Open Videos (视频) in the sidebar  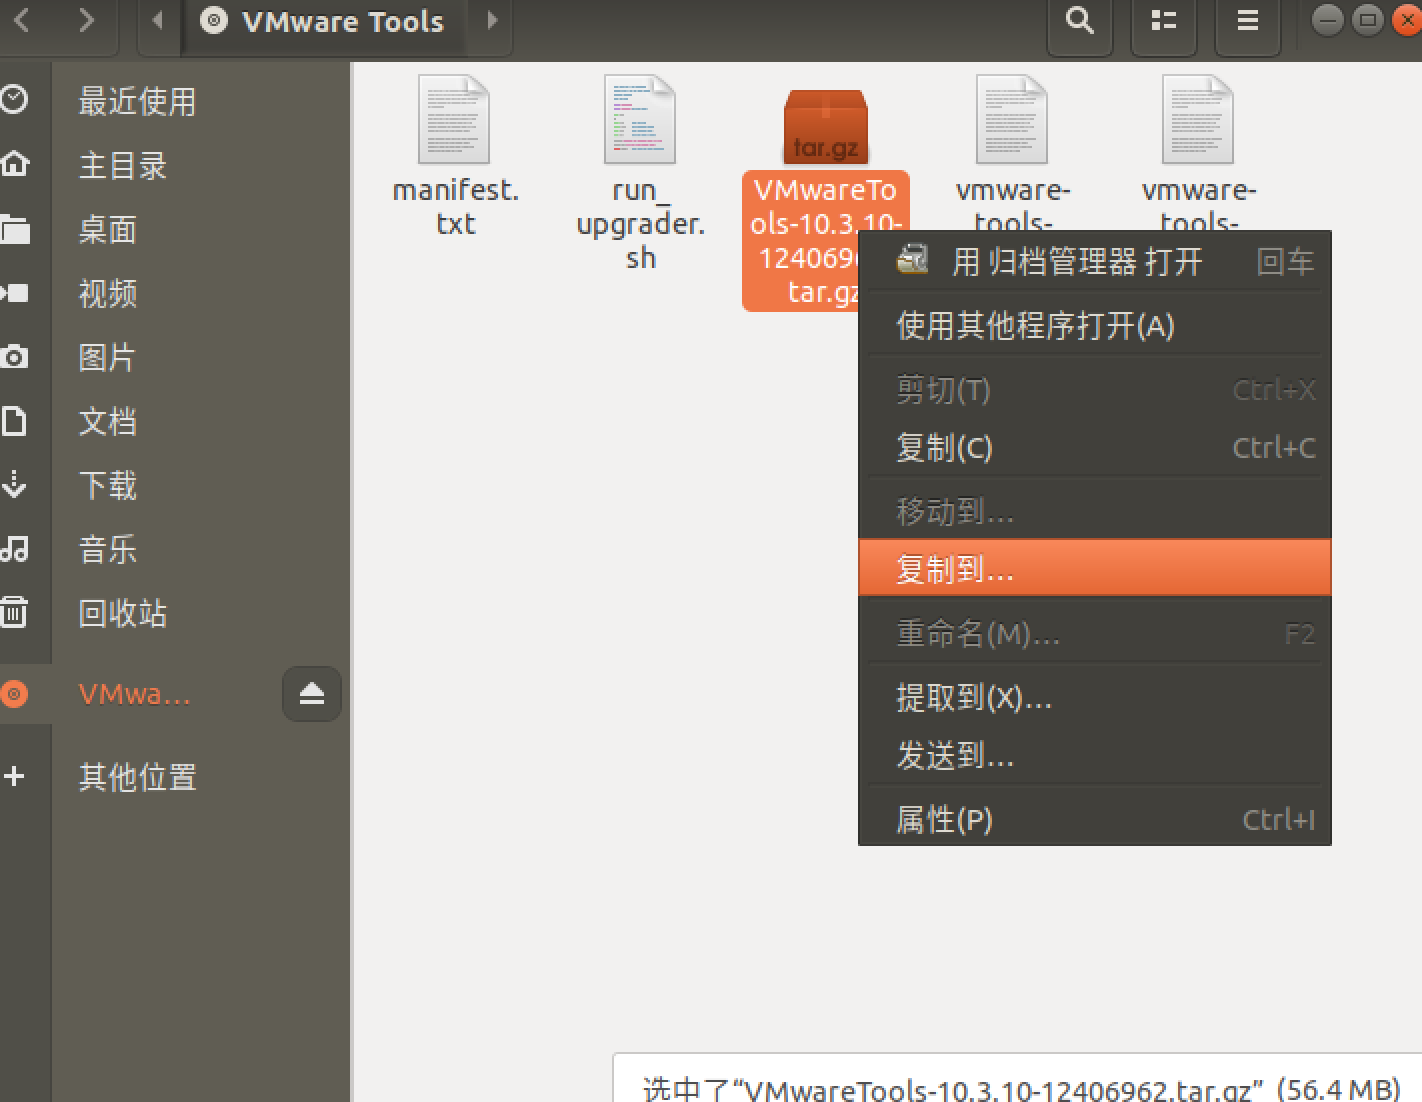pos(175,293)
